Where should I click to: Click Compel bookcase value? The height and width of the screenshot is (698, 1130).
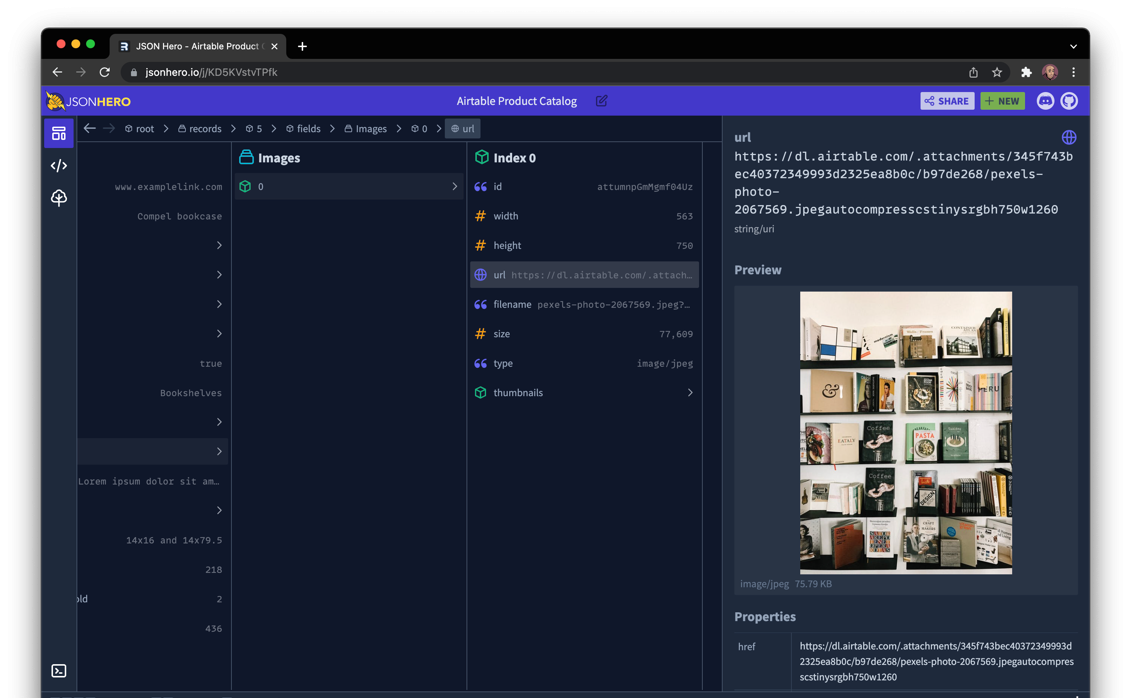tap(179, 216)
